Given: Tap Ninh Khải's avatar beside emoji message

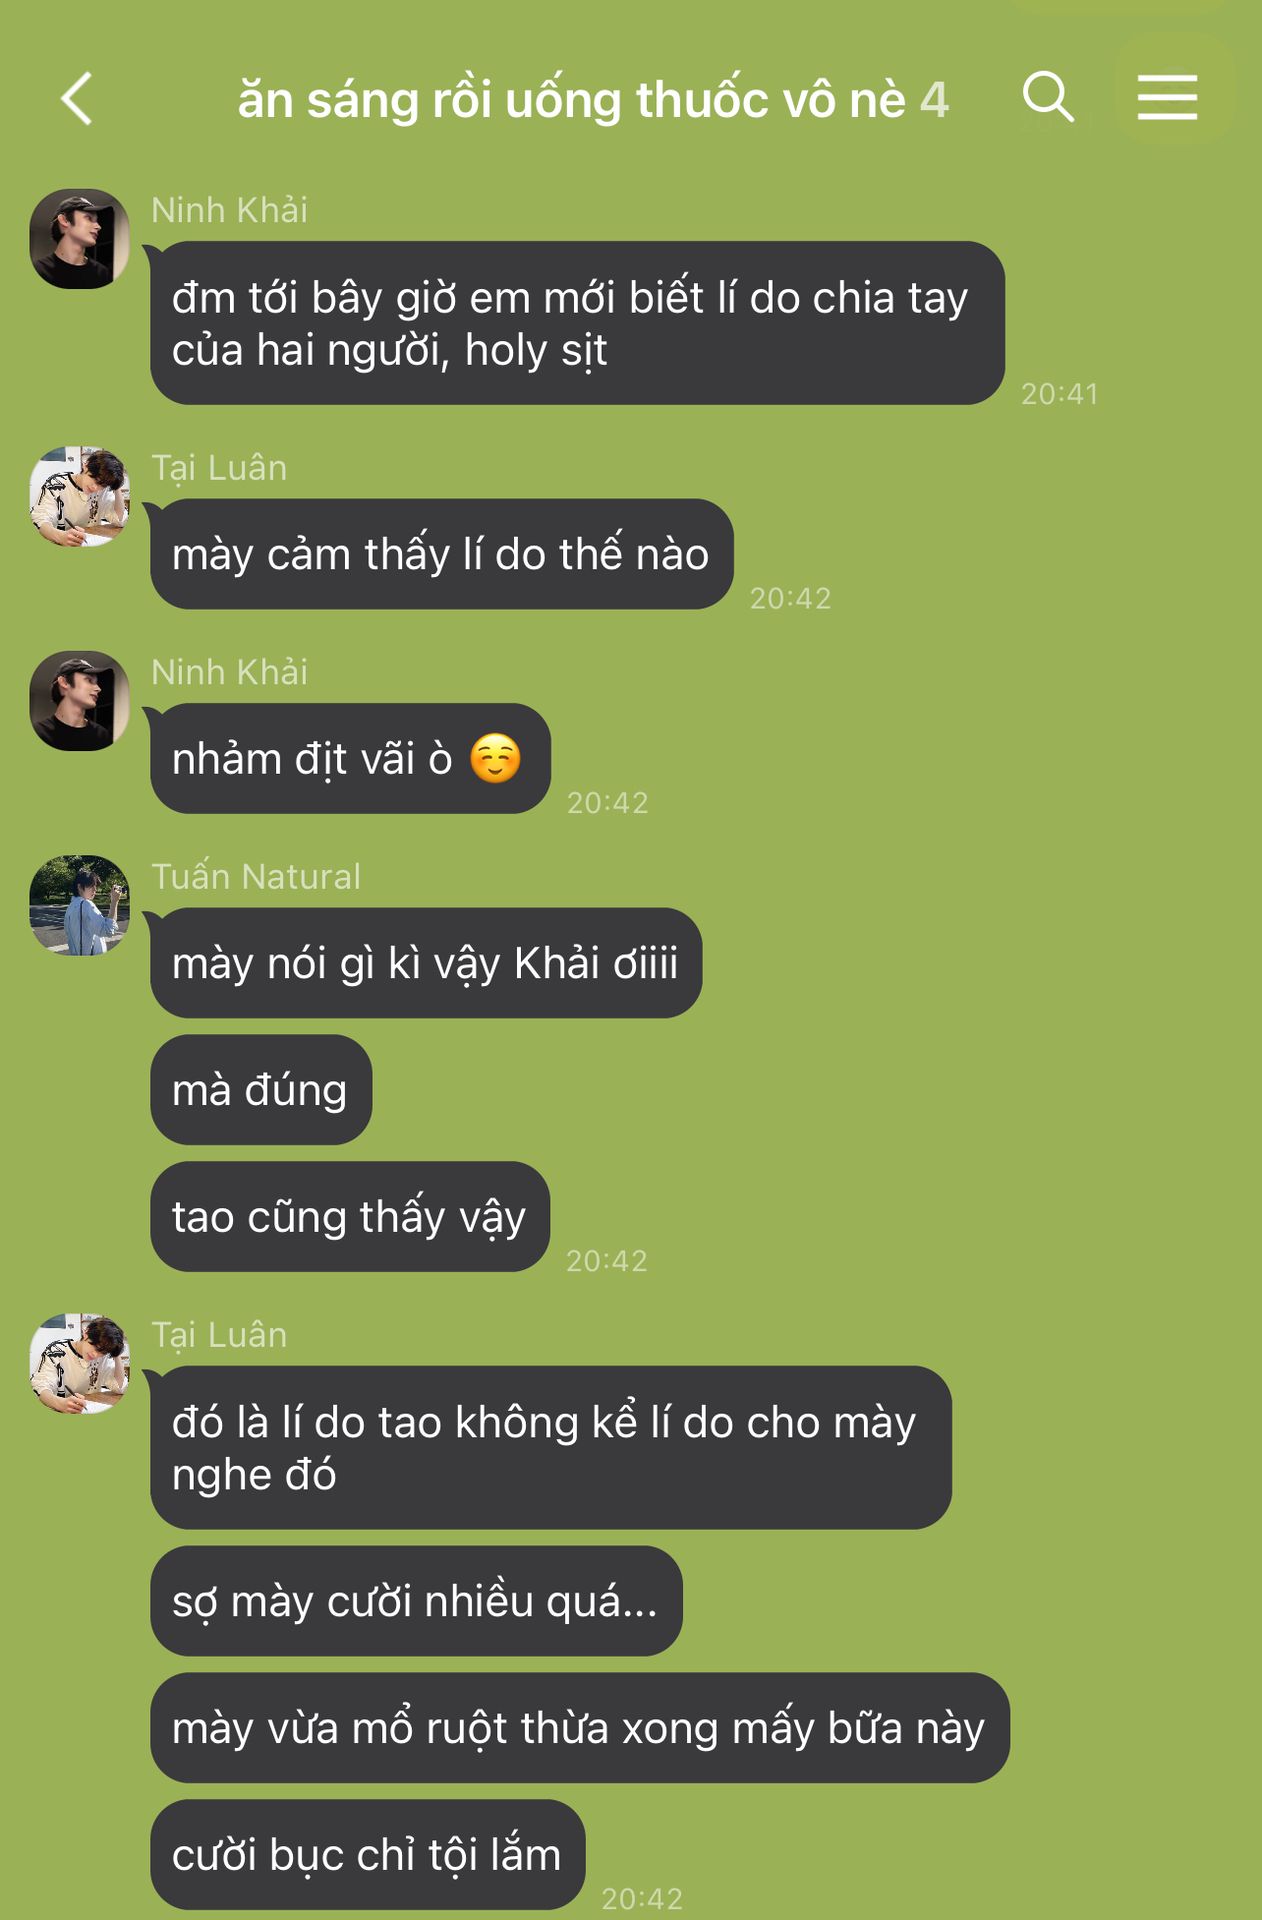Looking at the screenshot, I should [80, 701].
